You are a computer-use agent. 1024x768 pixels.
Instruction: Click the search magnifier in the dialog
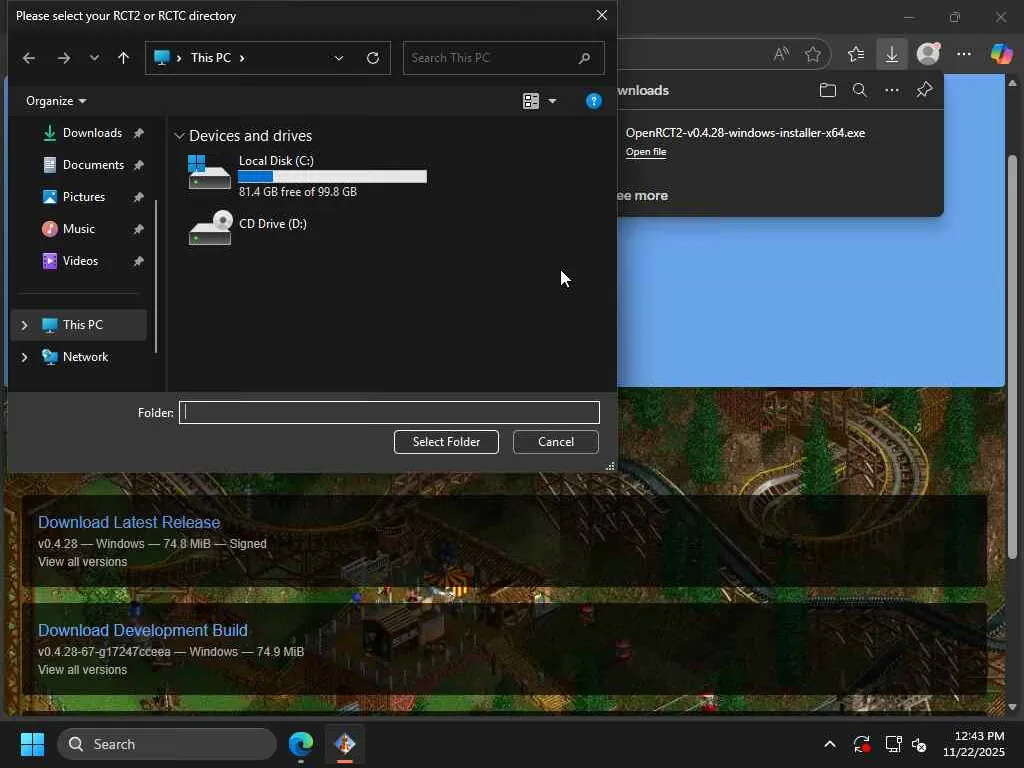coord(584,58)
